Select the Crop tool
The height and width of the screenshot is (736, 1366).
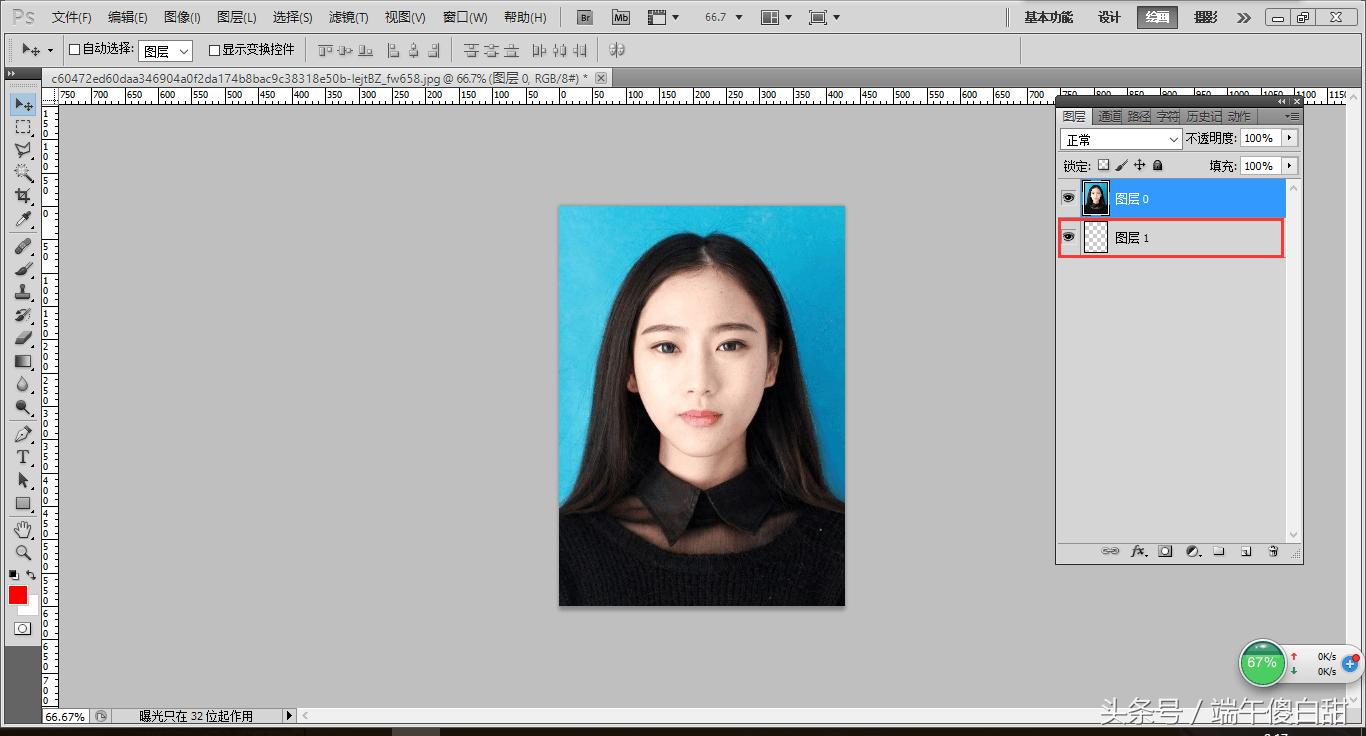pos(22,196)
